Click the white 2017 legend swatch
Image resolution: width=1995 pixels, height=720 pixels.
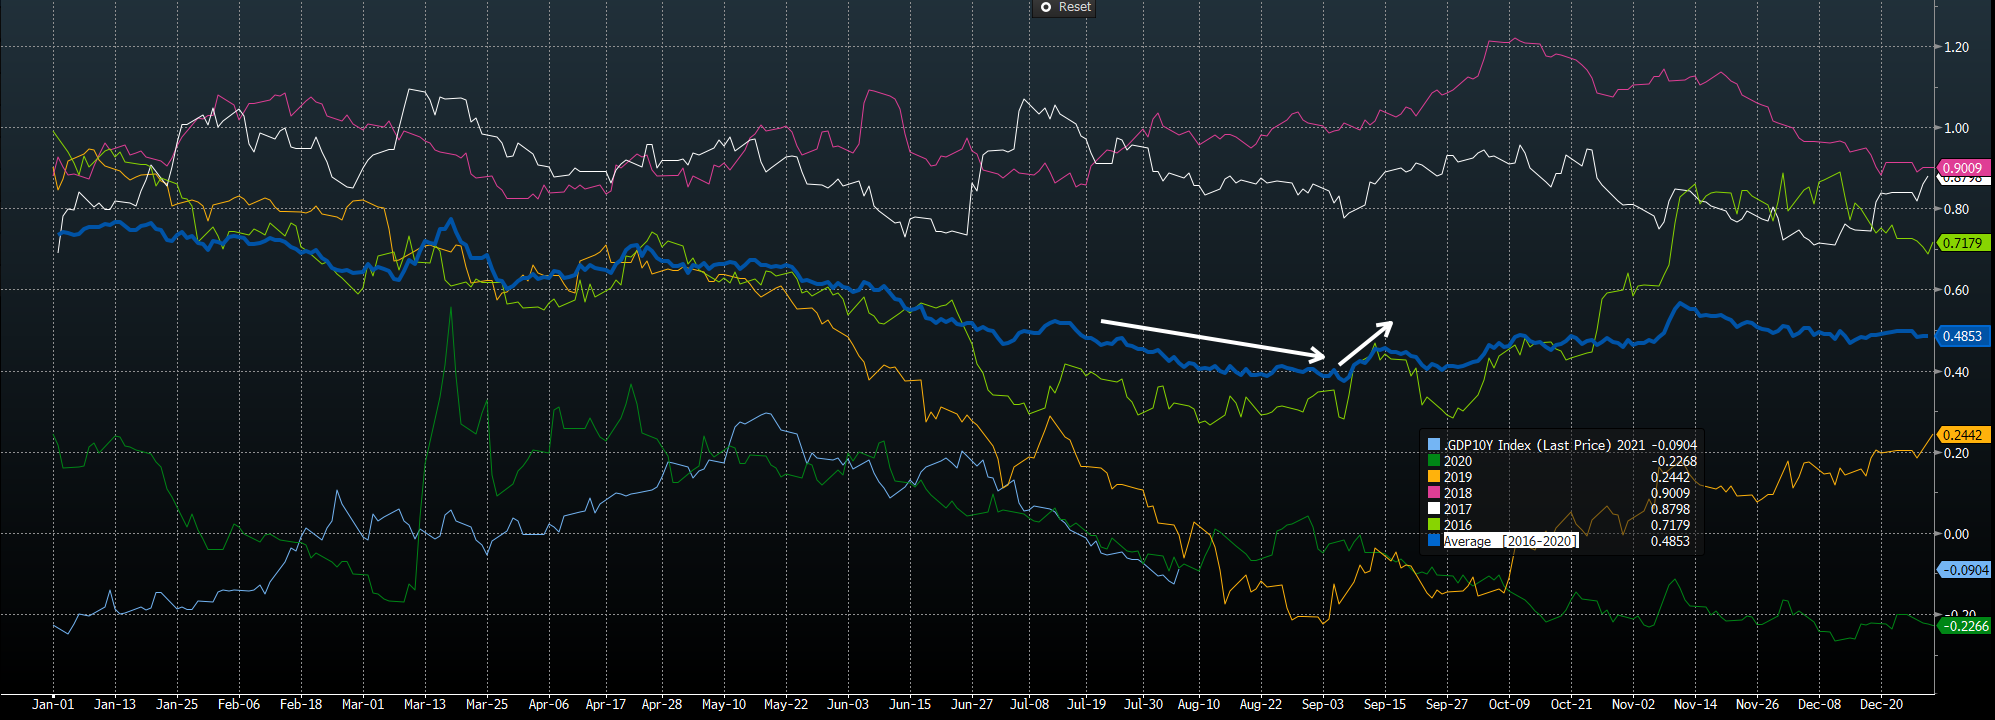pos(1434,509)
